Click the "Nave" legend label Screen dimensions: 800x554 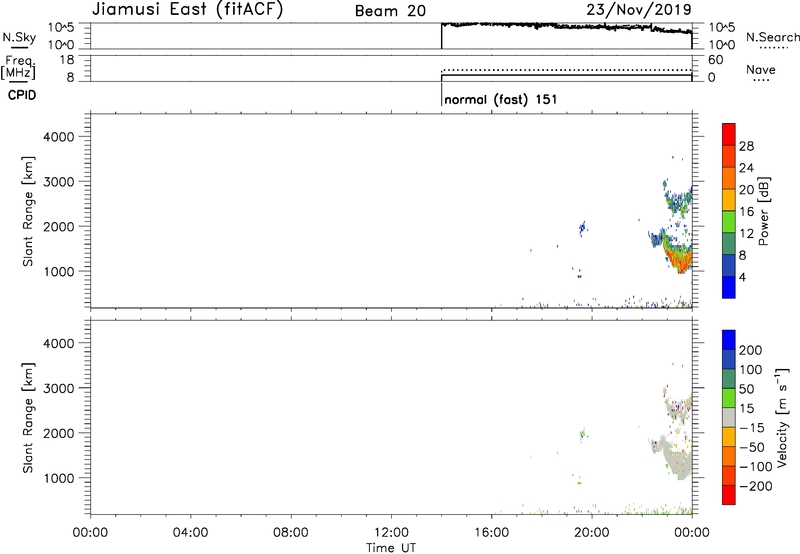click(x=761, y=69)
